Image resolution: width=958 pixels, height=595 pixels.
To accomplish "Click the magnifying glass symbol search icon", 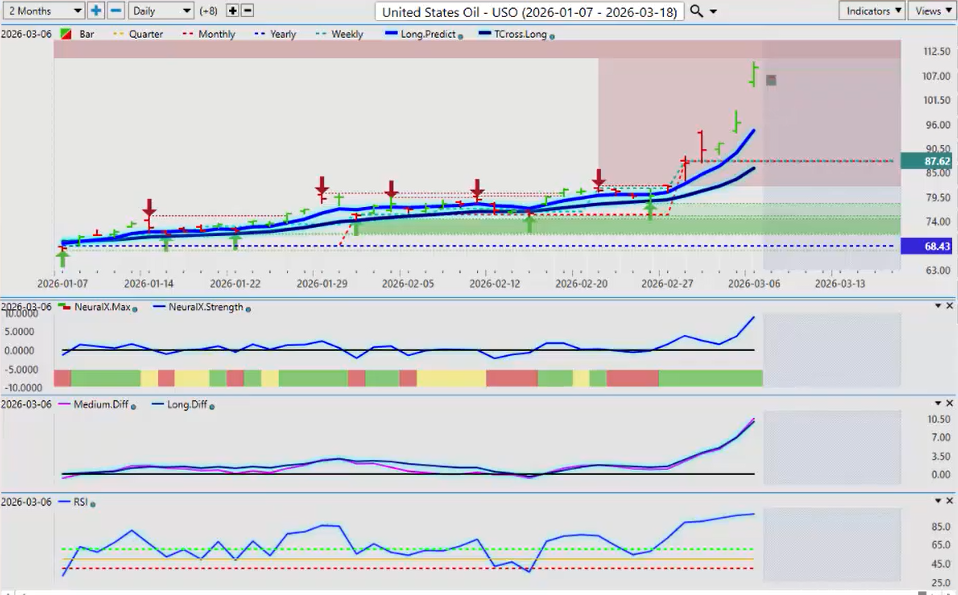I will coord(697,10).
